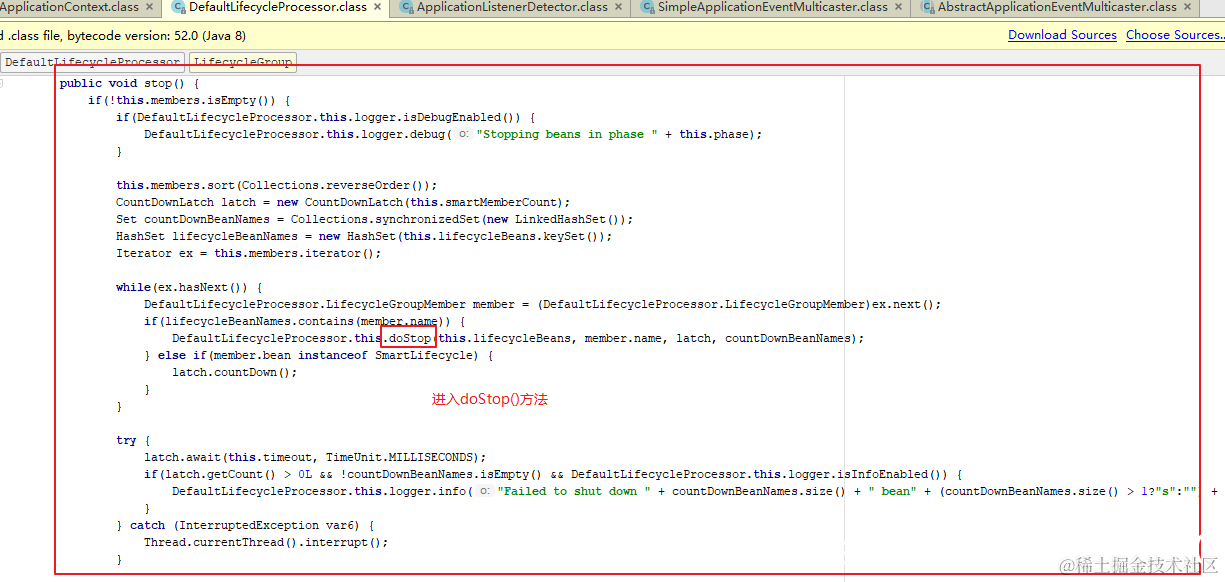The height and width of the screenshot is (582, 1225).
Task: Select the DefaultLifecycleProcessor.class tab
Action: point(278,7)
